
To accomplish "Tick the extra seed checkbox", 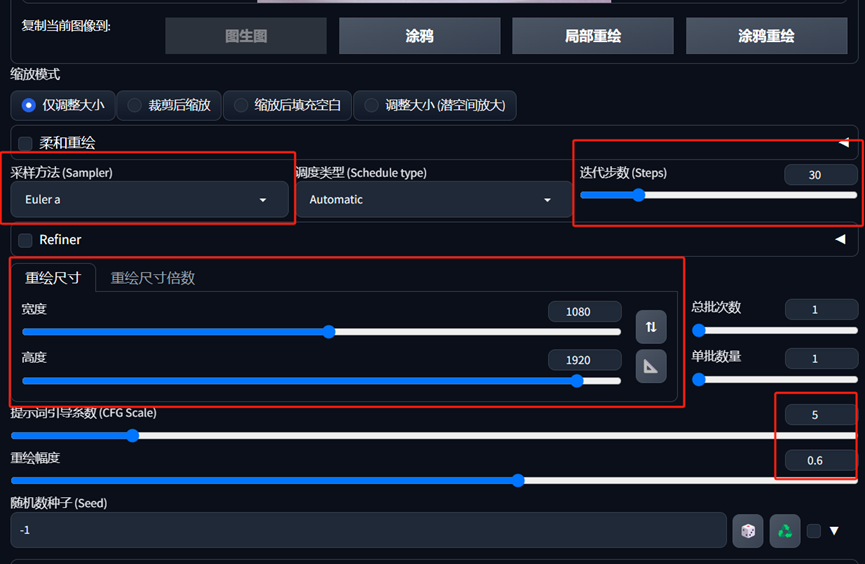I will 814,531.
